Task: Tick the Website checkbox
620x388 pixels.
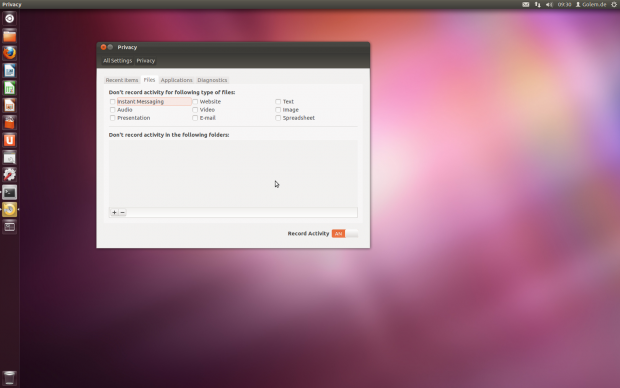Action: pos(195,102)
